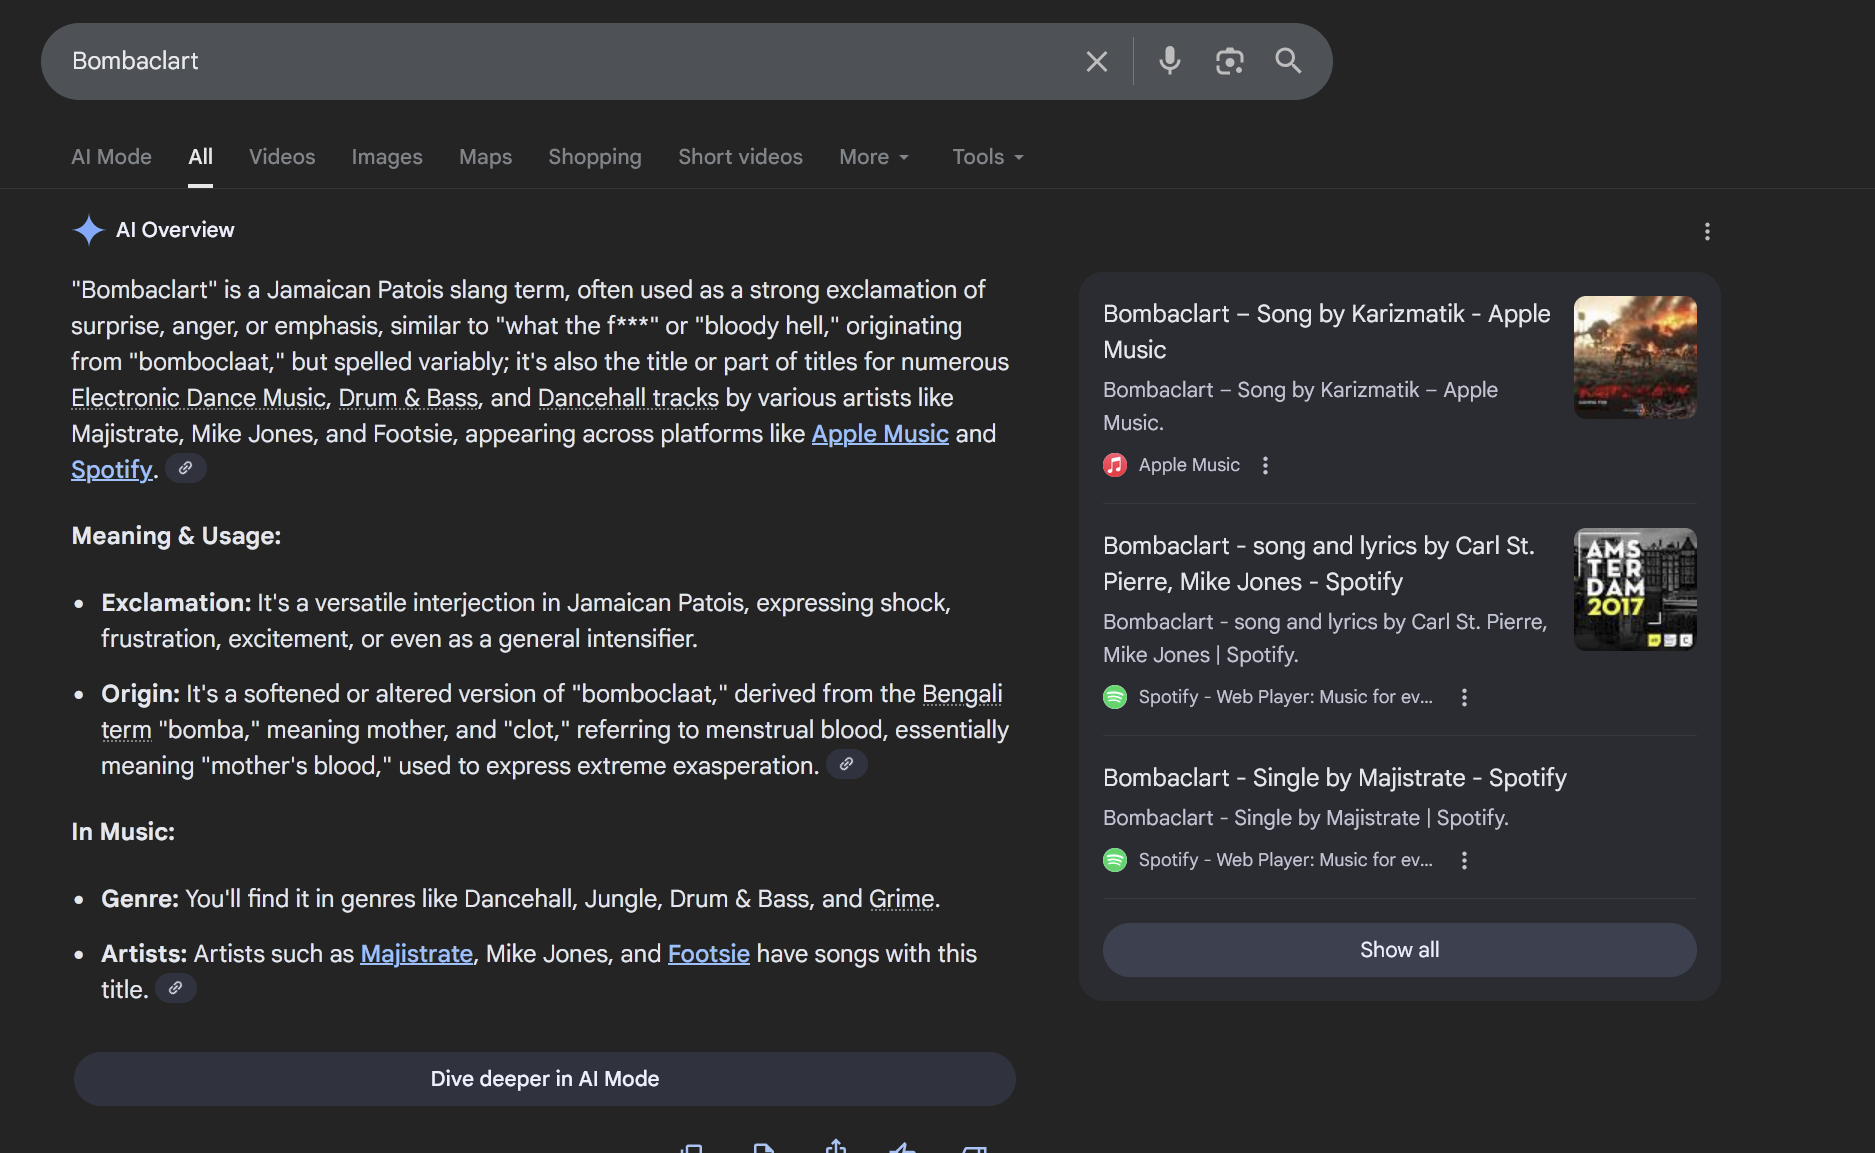Go to the Maps tab

click(485, 157)
